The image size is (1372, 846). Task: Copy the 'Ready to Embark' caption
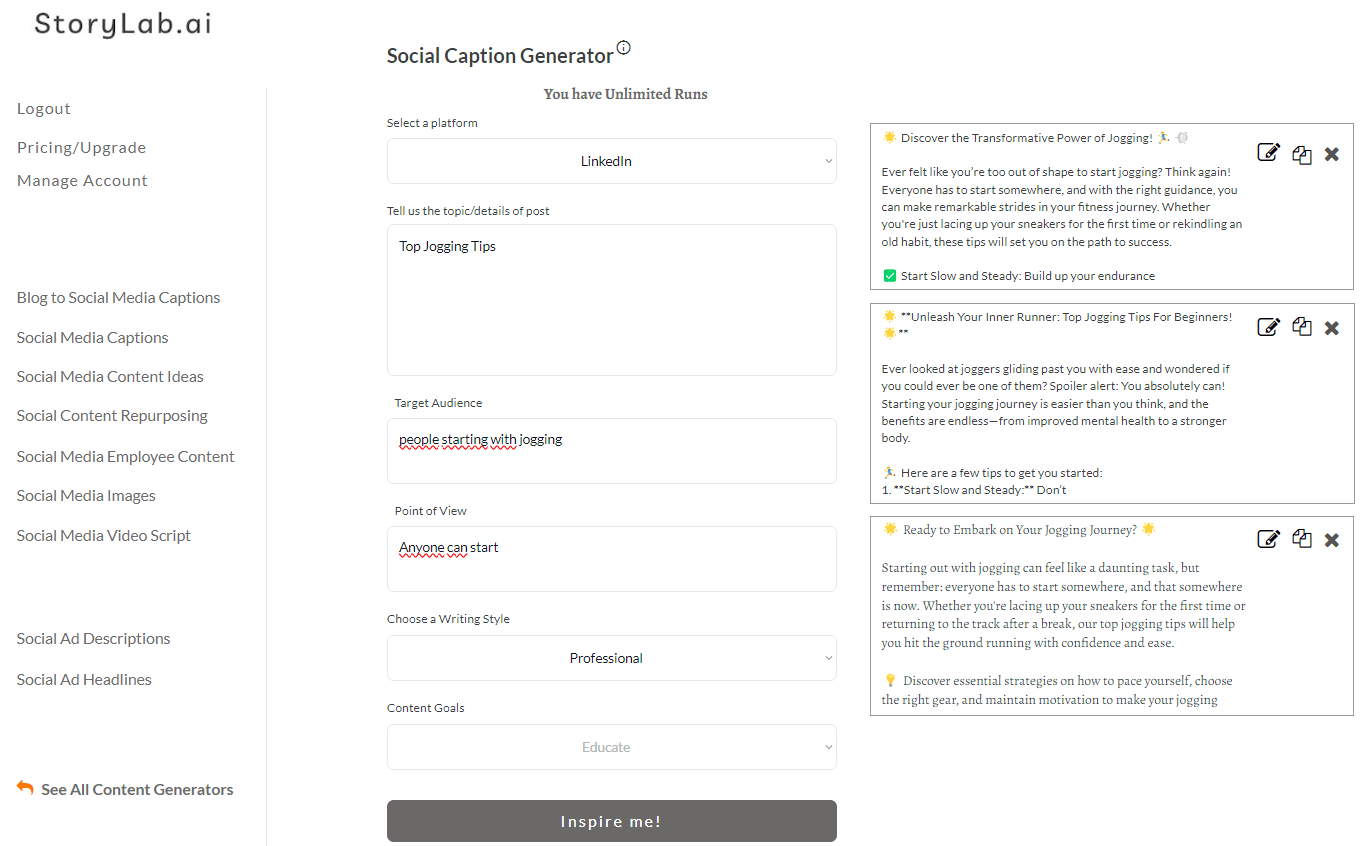(1301, 539)
